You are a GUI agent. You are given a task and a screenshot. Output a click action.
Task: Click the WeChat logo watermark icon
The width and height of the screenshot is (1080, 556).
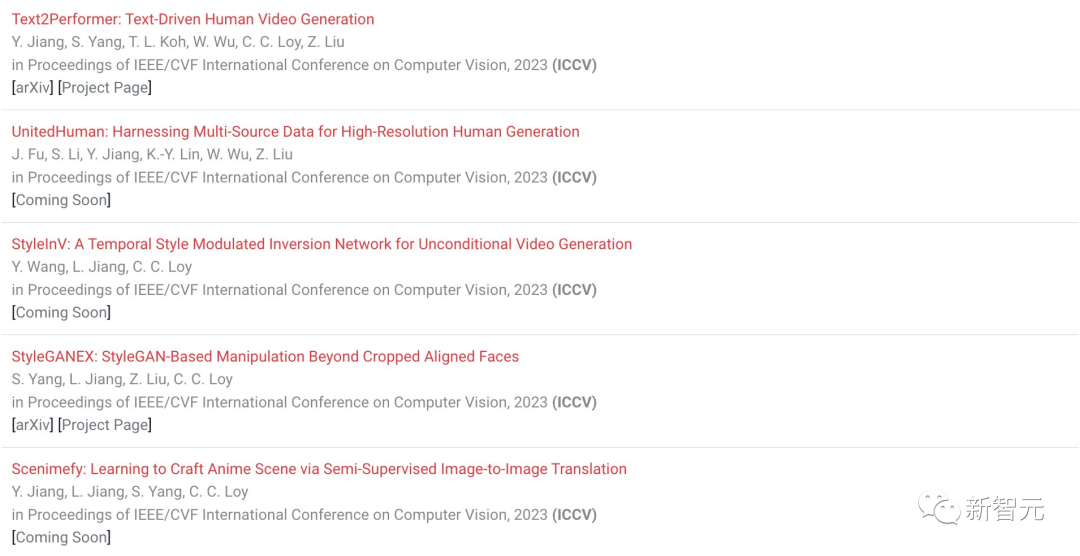tap(938, 508)
